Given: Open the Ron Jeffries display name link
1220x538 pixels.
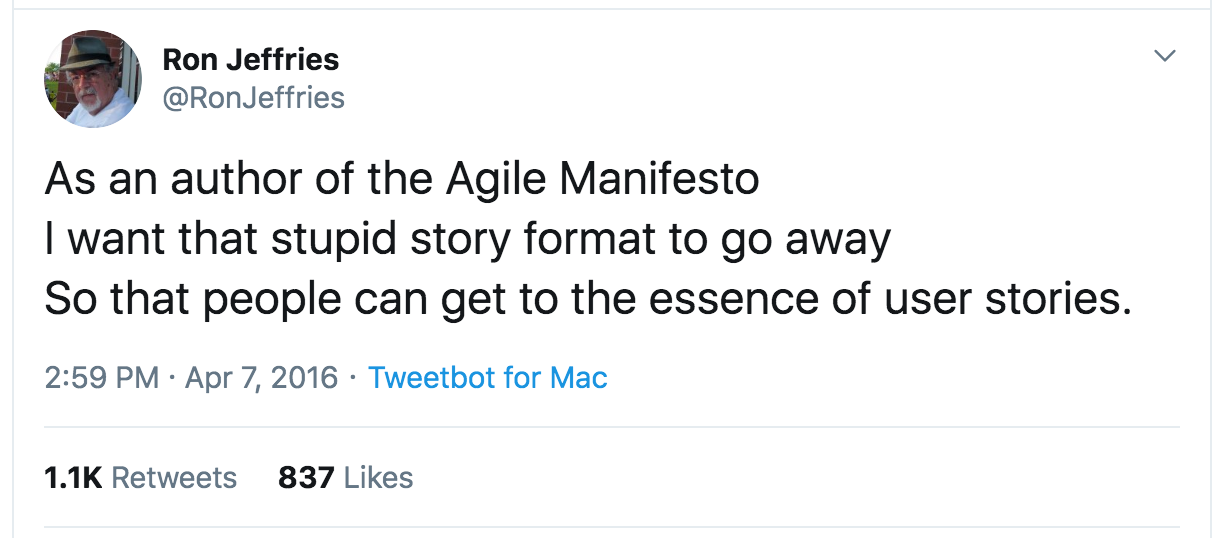Looking at the screenshot, I should [x=250, y=60].
